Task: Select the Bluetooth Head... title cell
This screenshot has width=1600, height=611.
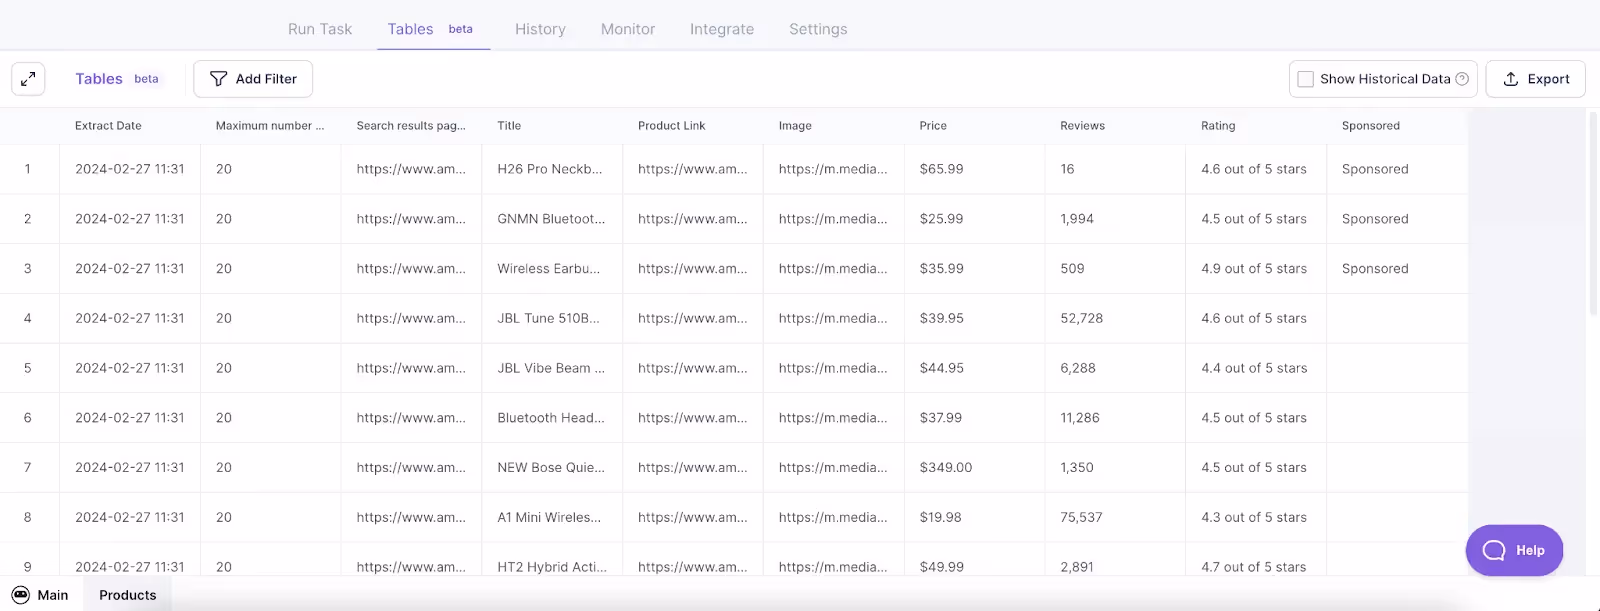Action: click(552, 418)
